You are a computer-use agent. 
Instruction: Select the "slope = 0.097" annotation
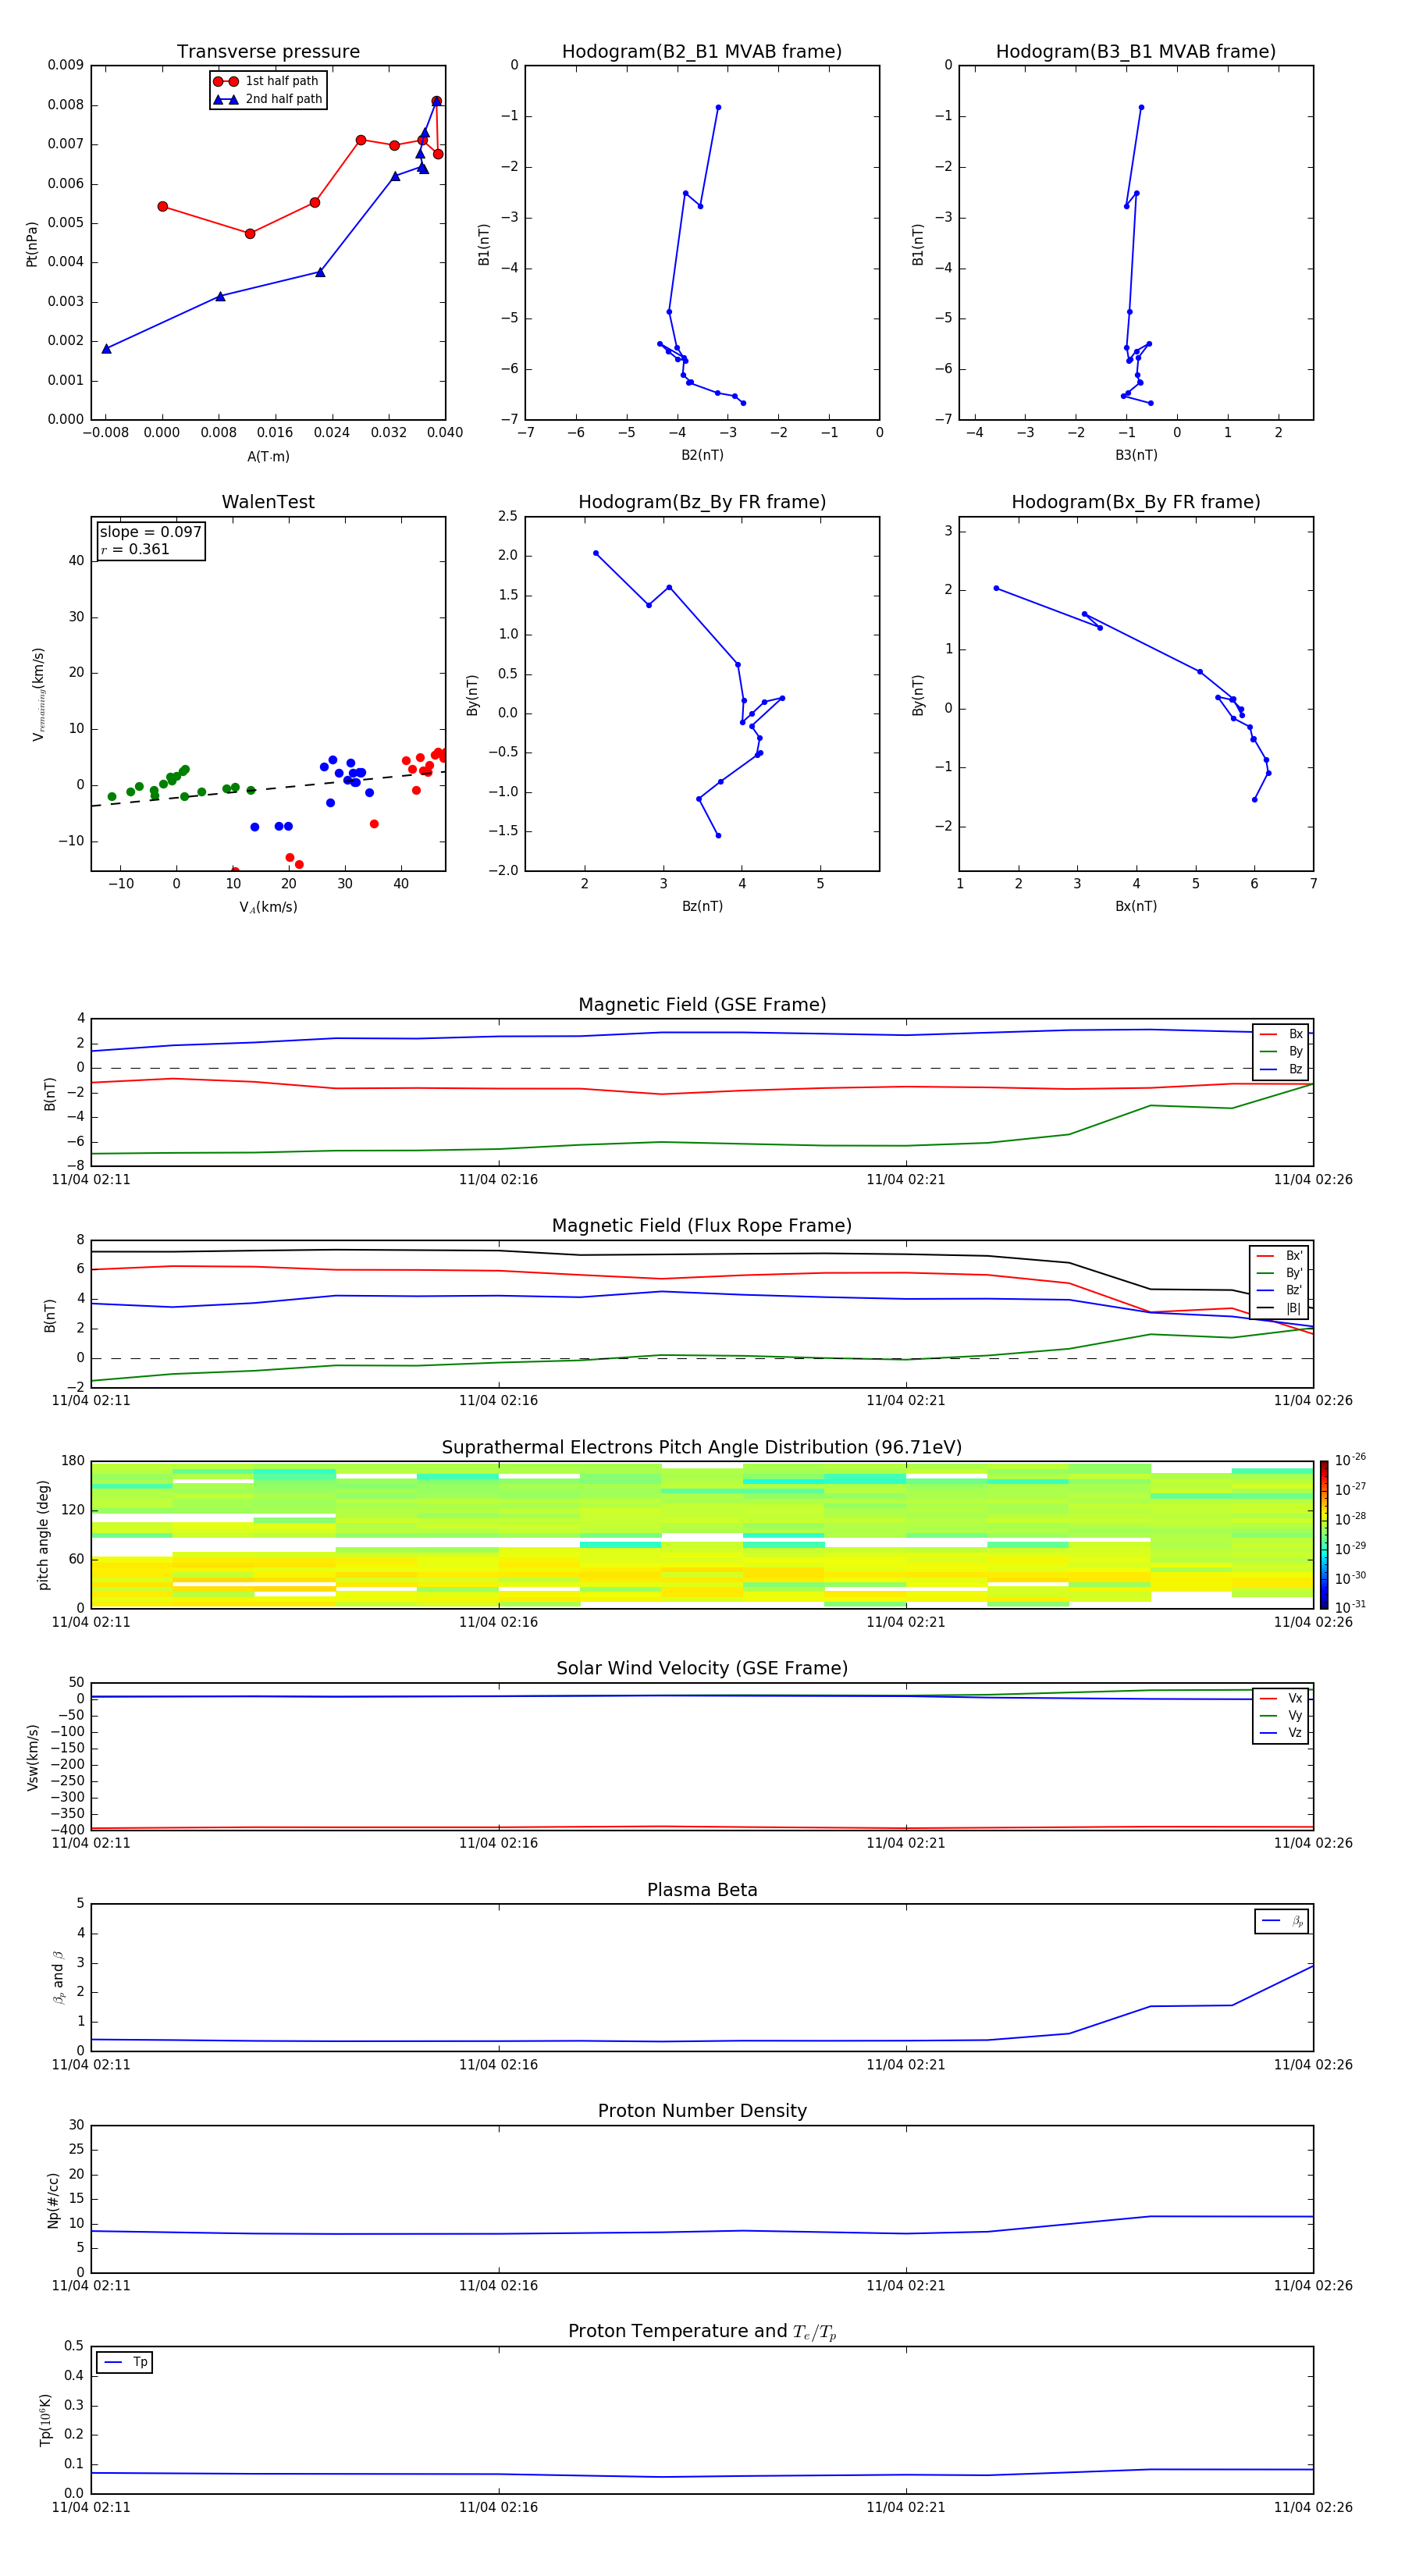(x=150, y=532)
